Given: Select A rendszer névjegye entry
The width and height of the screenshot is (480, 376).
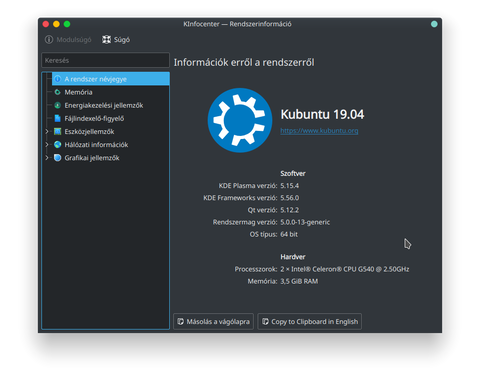Looking at the screenshot, I should click(110, 79).
